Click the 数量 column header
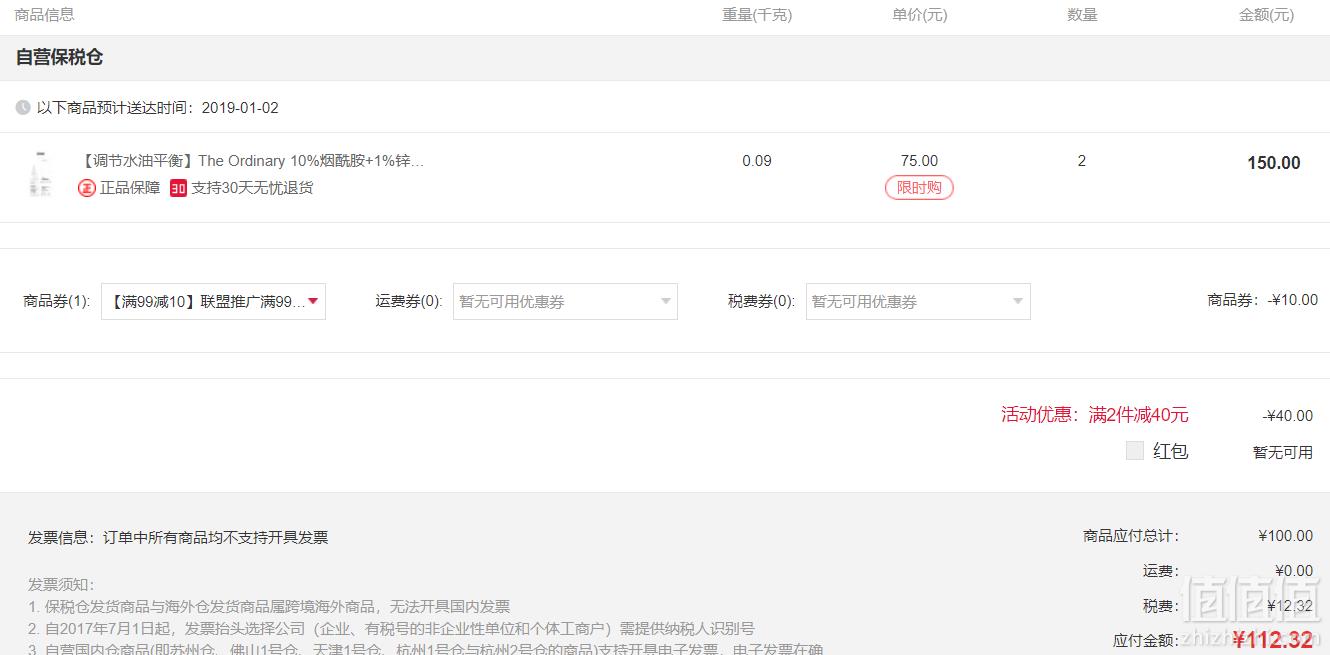 (x=1082, y=15)
